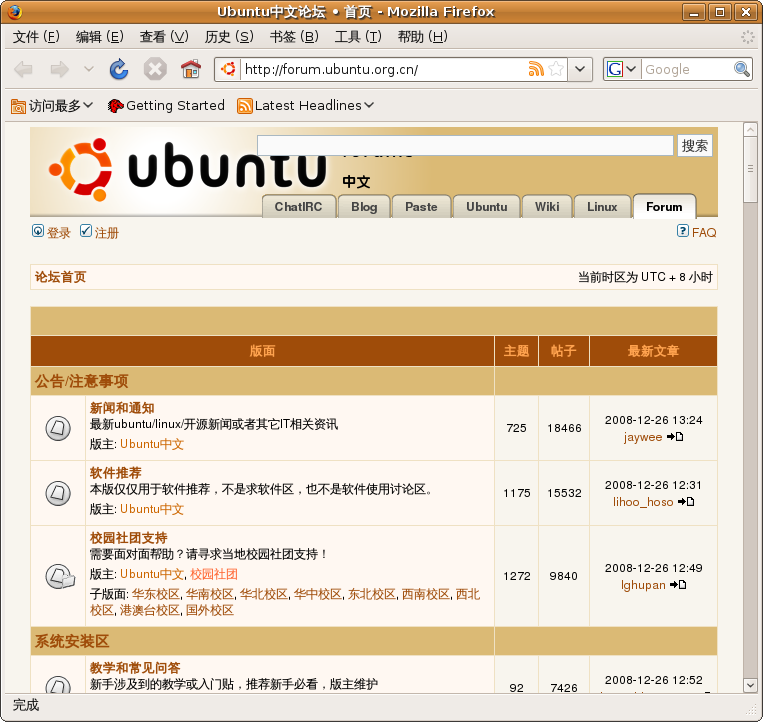Select the Forum tab
This screenshot has width=763, height=722.
click(664, 207)
